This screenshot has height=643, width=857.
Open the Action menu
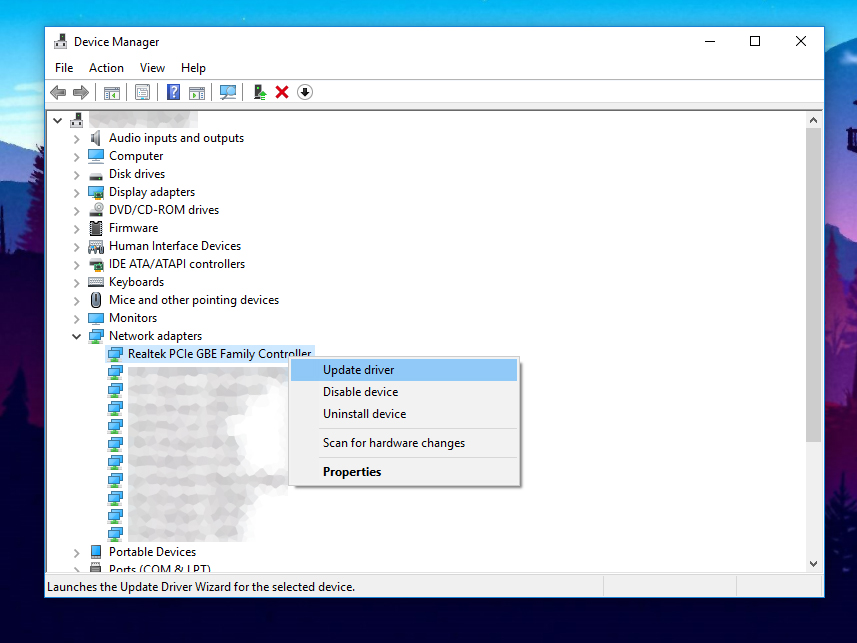click(105, 67)
